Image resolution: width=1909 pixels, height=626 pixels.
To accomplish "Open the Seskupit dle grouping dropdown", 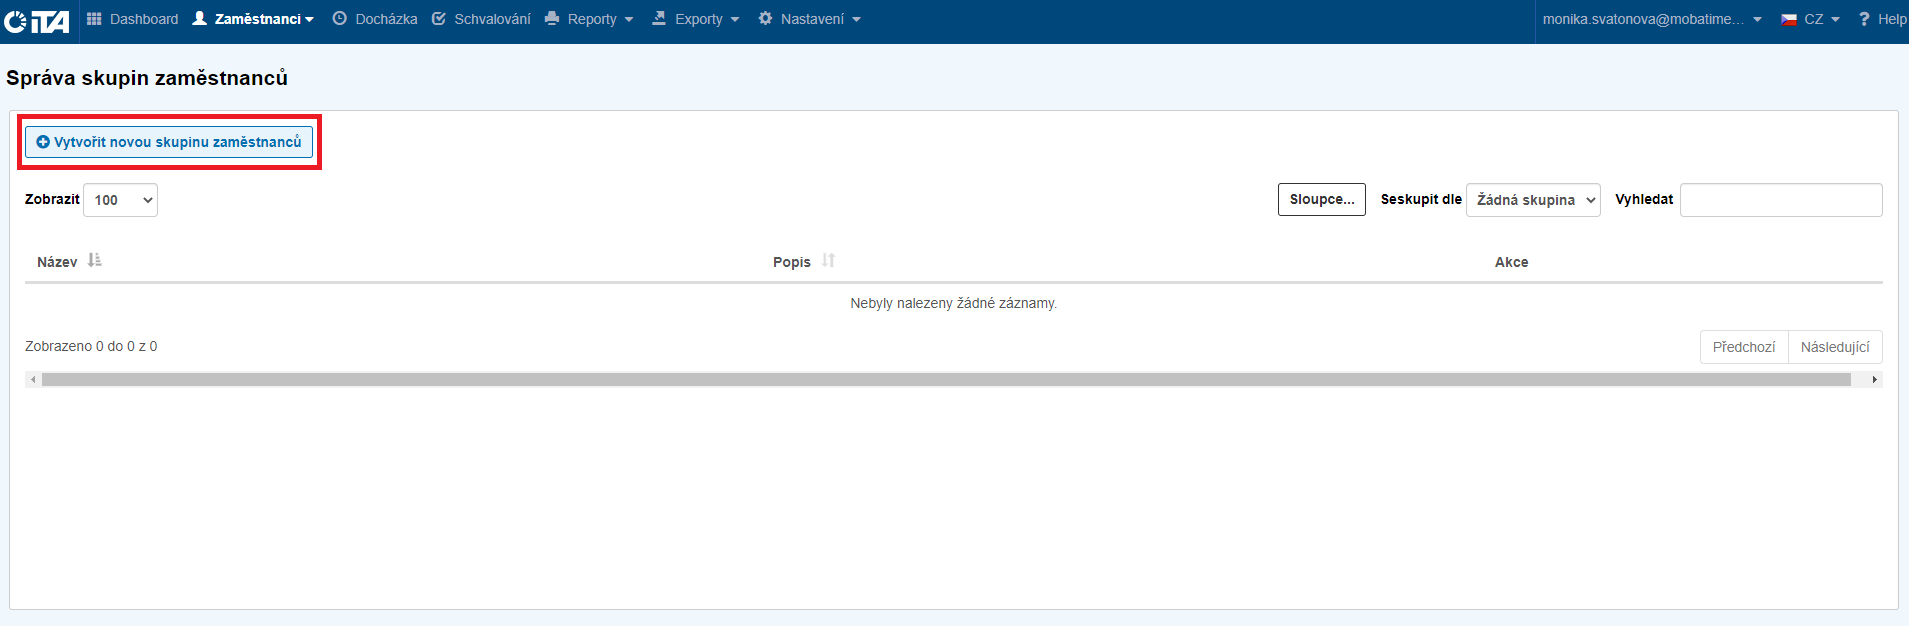I will (x=1533, y=200).
